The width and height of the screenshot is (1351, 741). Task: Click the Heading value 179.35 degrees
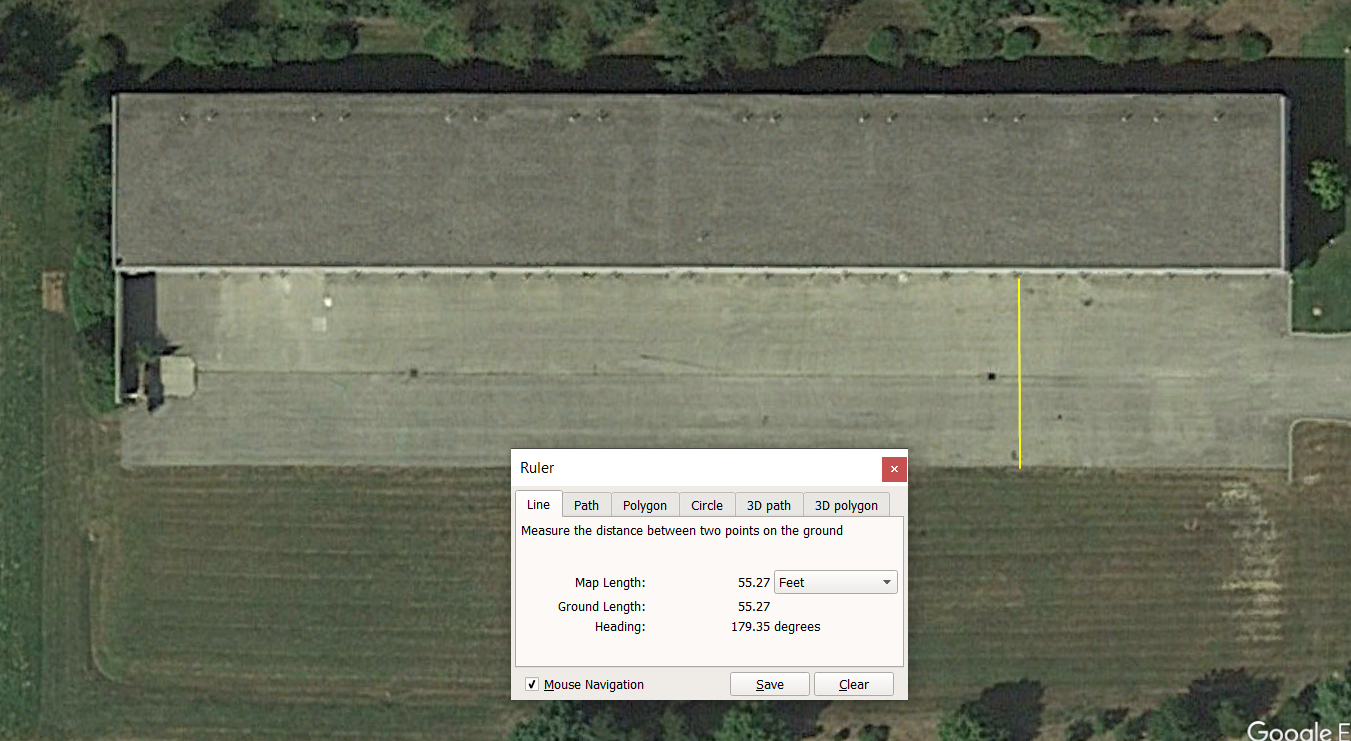coord(775,627)
